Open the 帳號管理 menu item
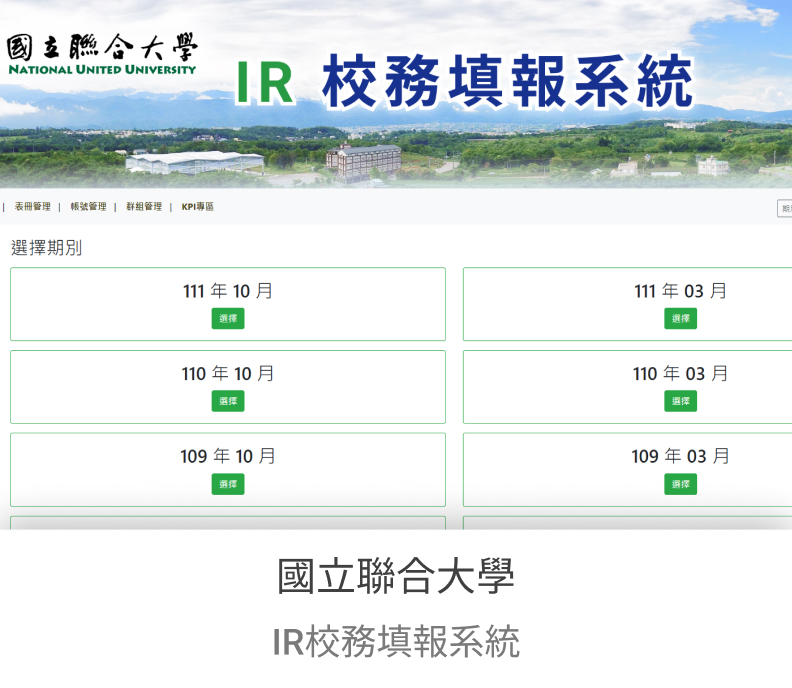 [x=88, y=207]
